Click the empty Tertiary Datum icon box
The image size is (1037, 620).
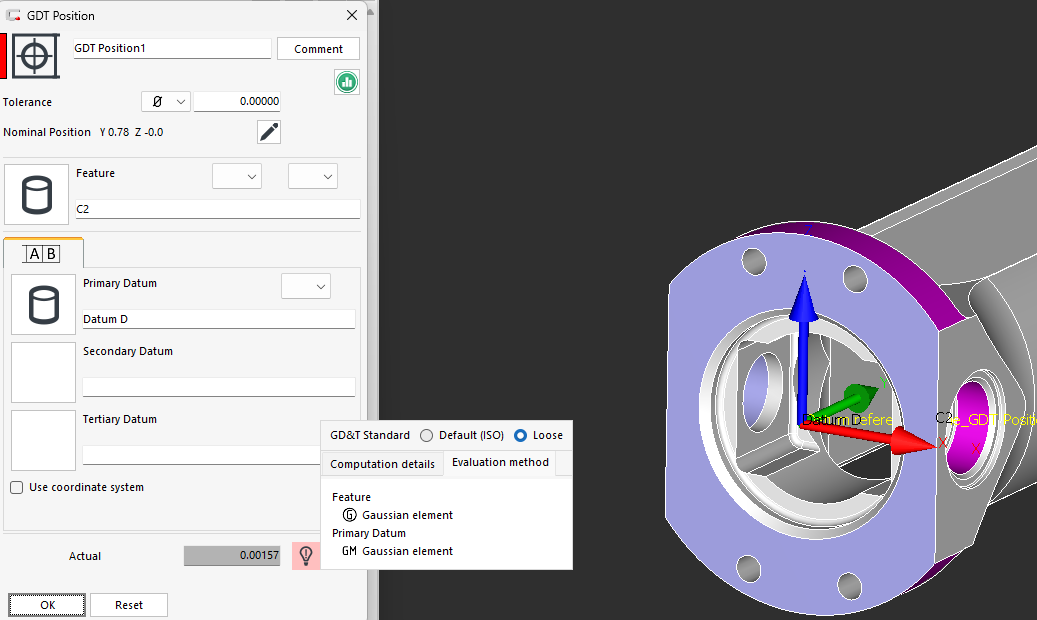[x=43, y=441]
